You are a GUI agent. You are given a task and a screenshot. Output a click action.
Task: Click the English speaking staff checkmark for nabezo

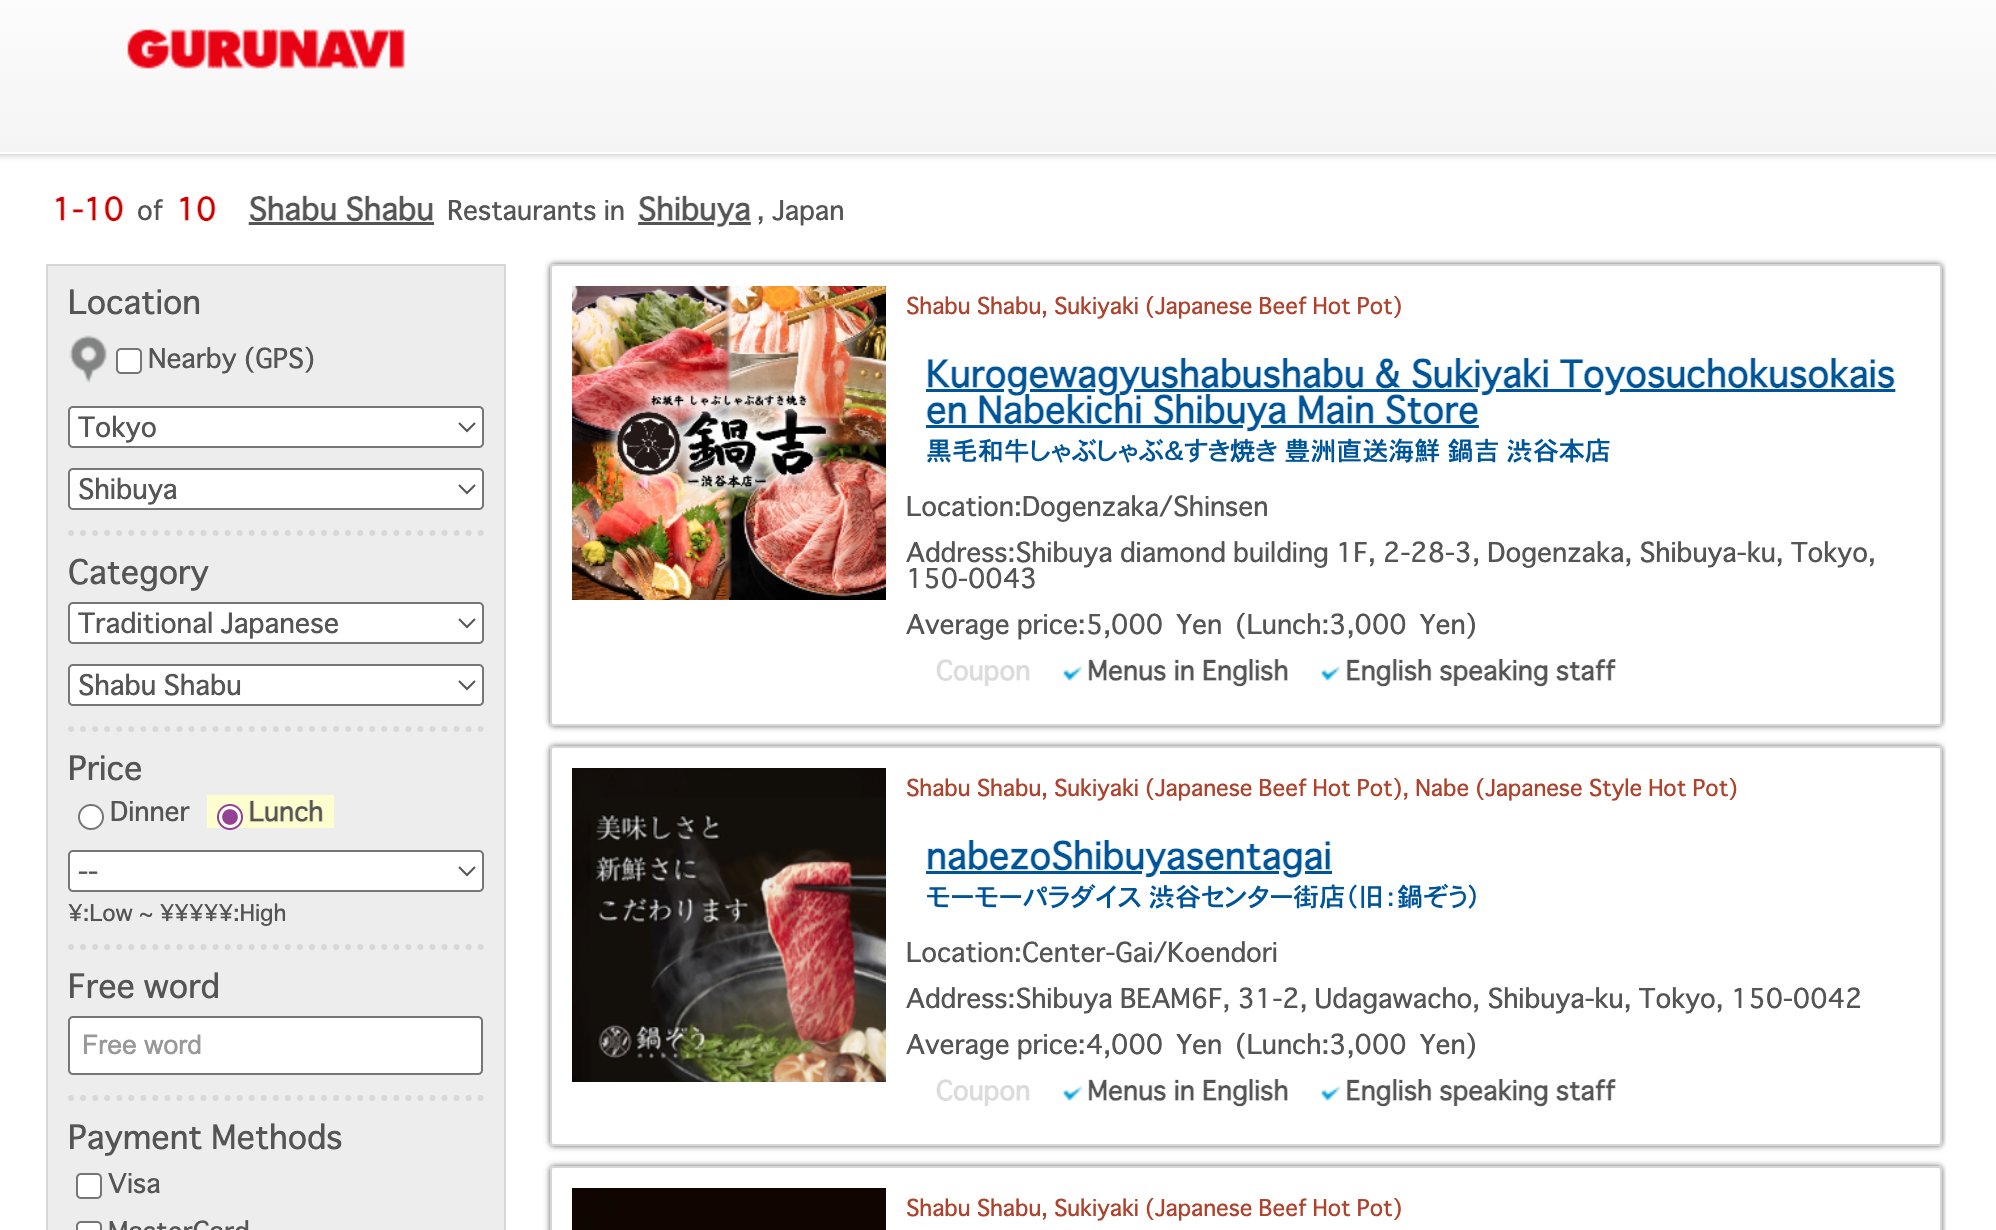[1330, 1093]
